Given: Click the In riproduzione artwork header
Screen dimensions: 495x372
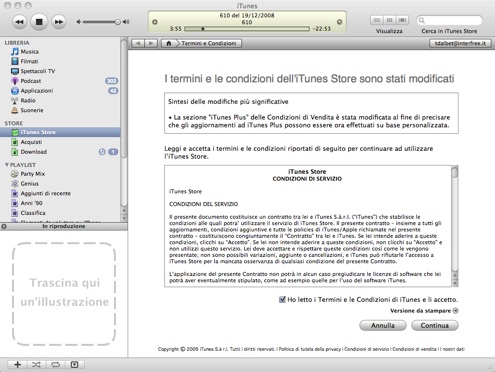Looking at the screenshot, I should (x=64, y=226).
